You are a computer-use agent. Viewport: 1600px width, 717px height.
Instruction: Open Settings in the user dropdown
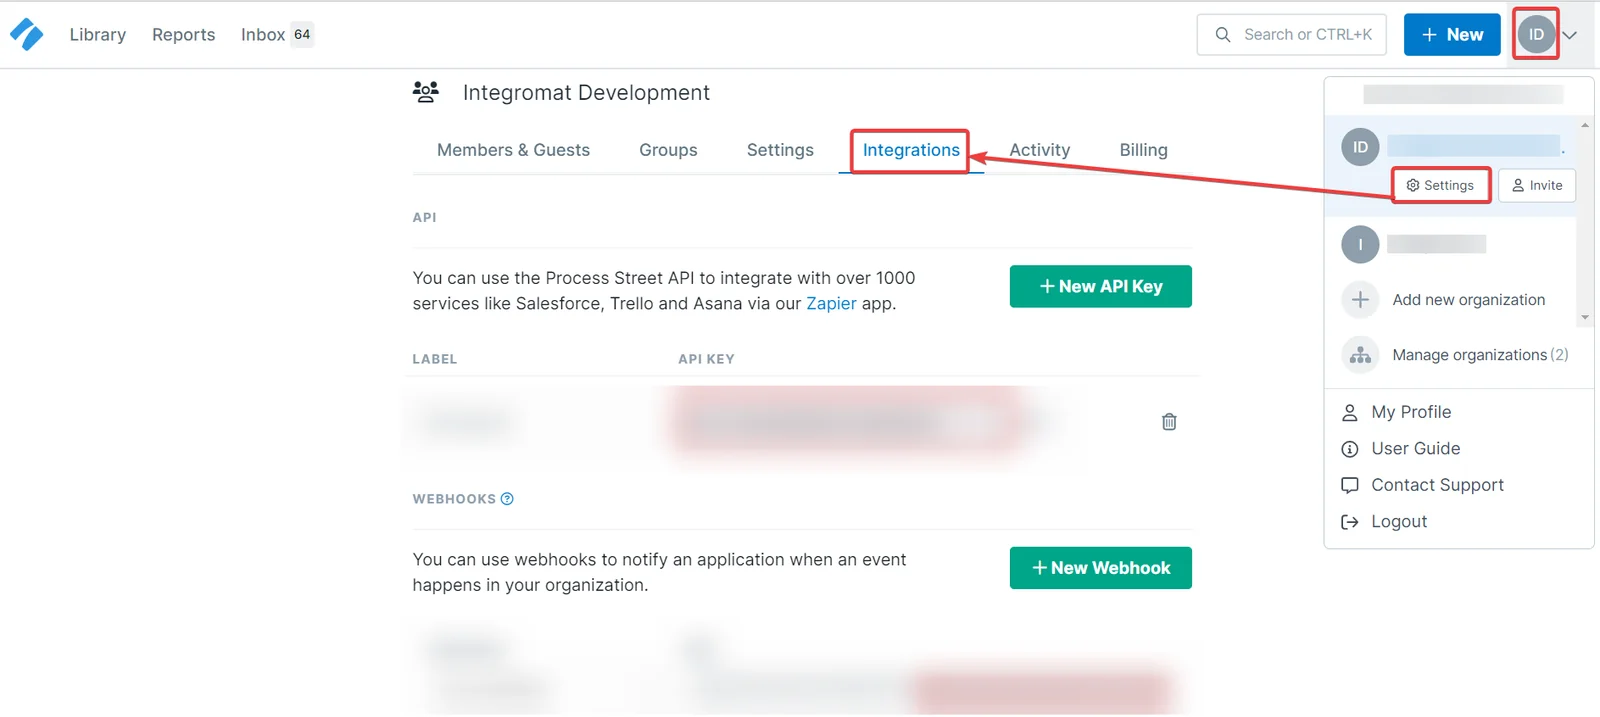tap(1441, 185)
